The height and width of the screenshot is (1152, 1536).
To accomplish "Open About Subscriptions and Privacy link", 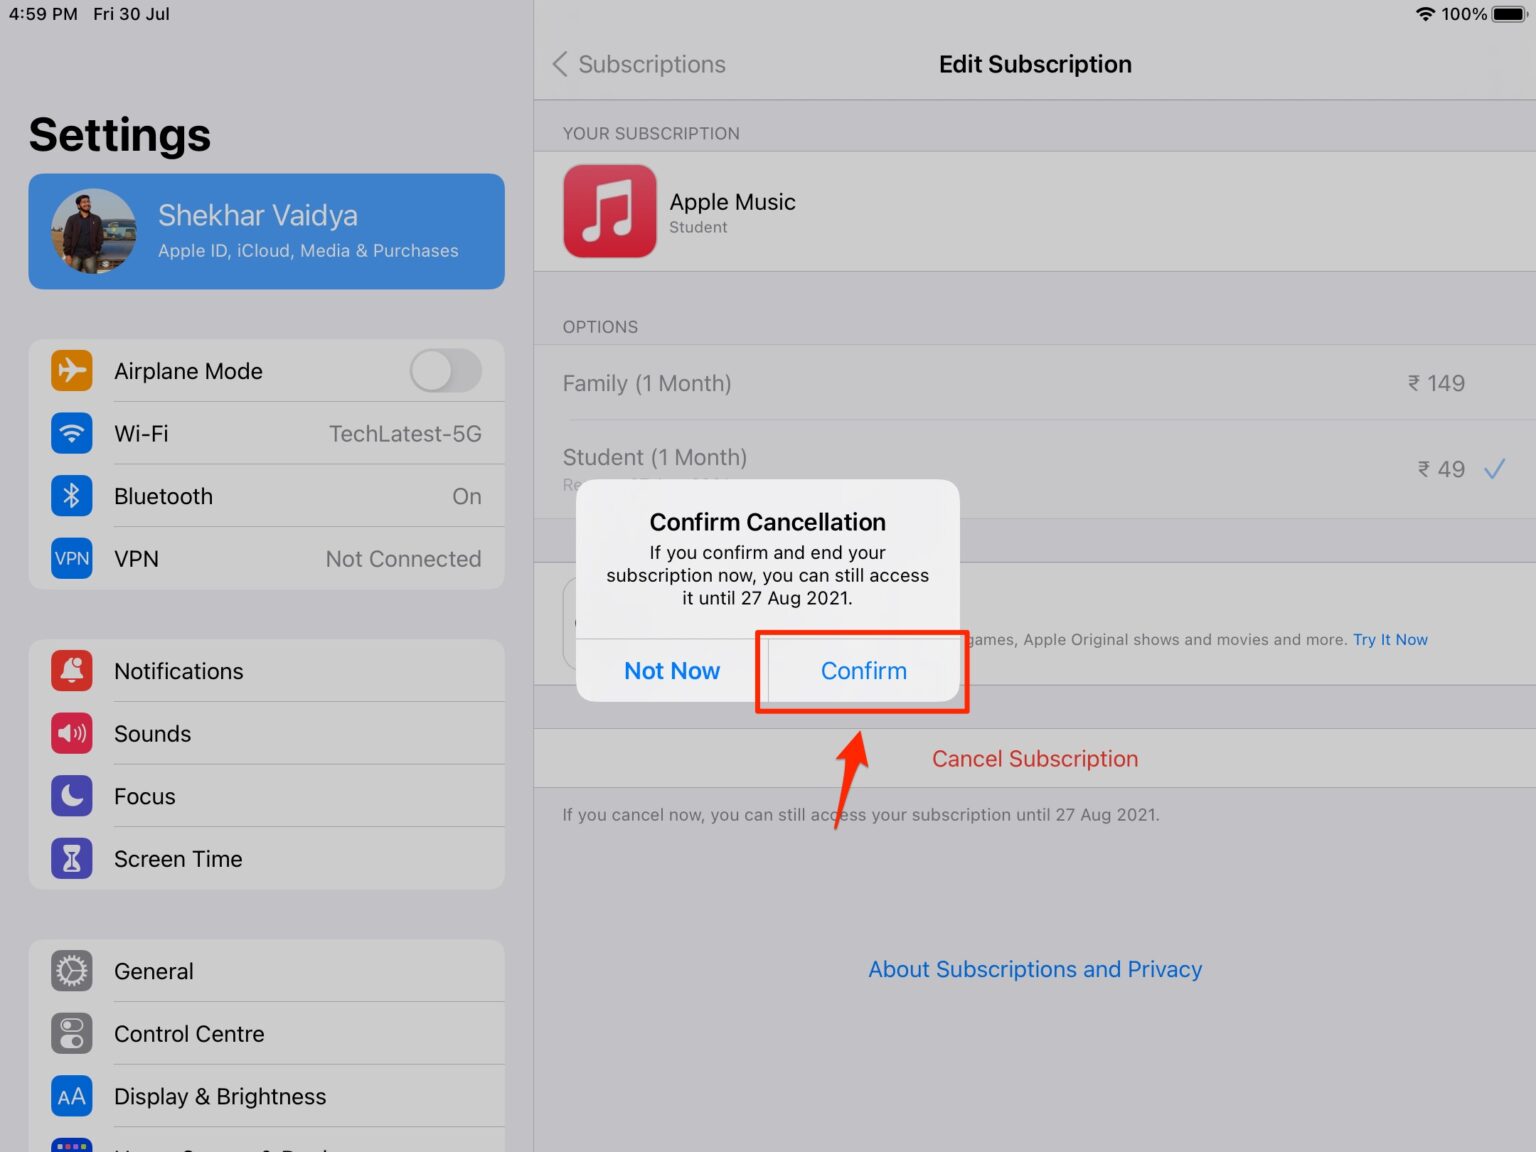I will click(x=1035, y=969).
